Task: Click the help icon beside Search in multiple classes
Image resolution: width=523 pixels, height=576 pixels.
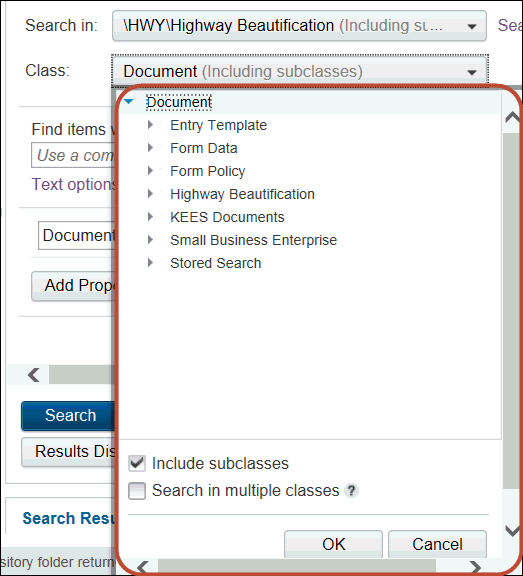Action: click(x=351, y=491)
